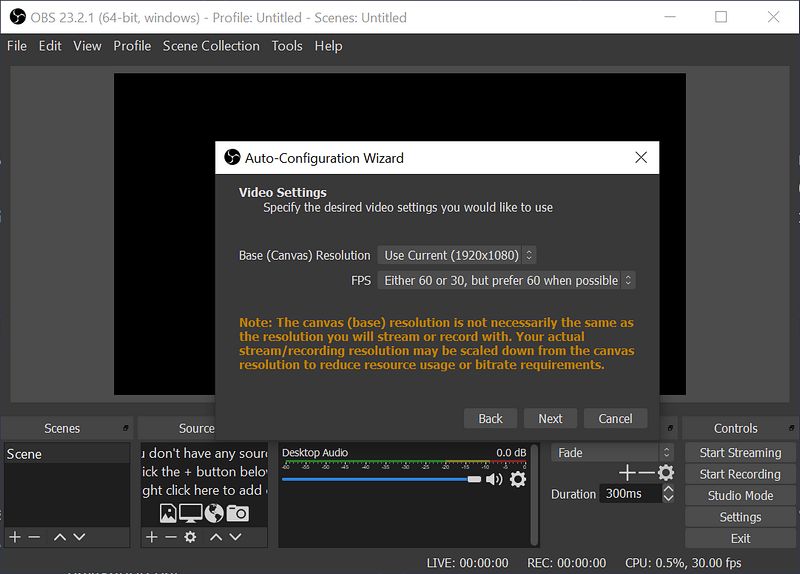Click the OBS logo in title bar
Viewport: 800px width, 574px height.
[x=18, y=17]
